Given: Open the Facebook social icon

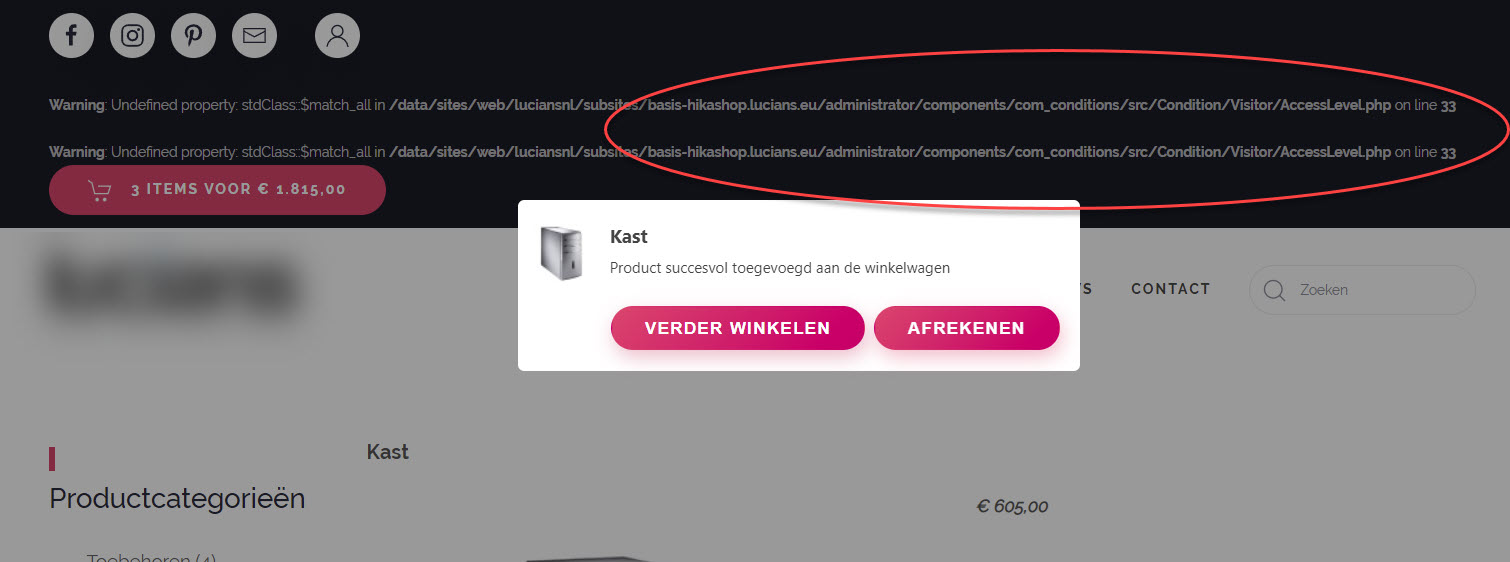Looking at the screenshot, I should [71, 36].
